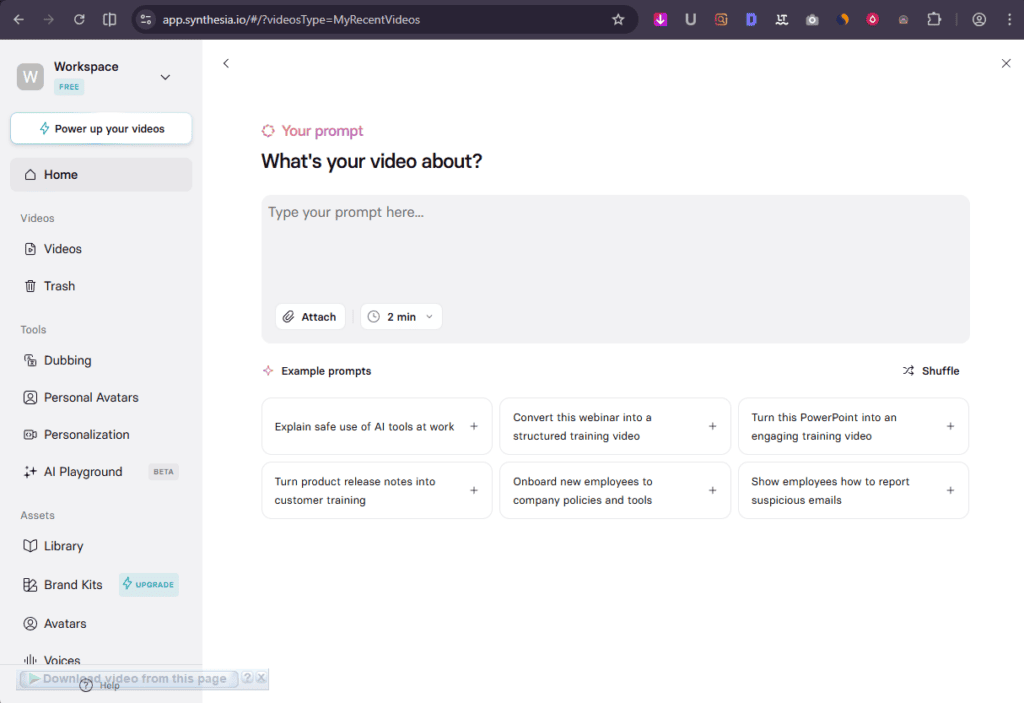Go back with the browser back arrow
The image size is (1024, 703).
pos(19,20)
